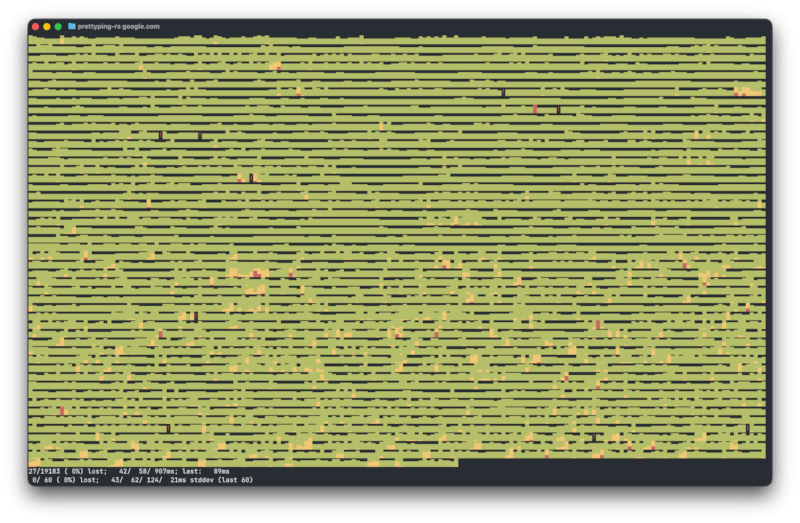
Task: Click the window title "prettyping-rs google.com"
Action: [118, 26]
